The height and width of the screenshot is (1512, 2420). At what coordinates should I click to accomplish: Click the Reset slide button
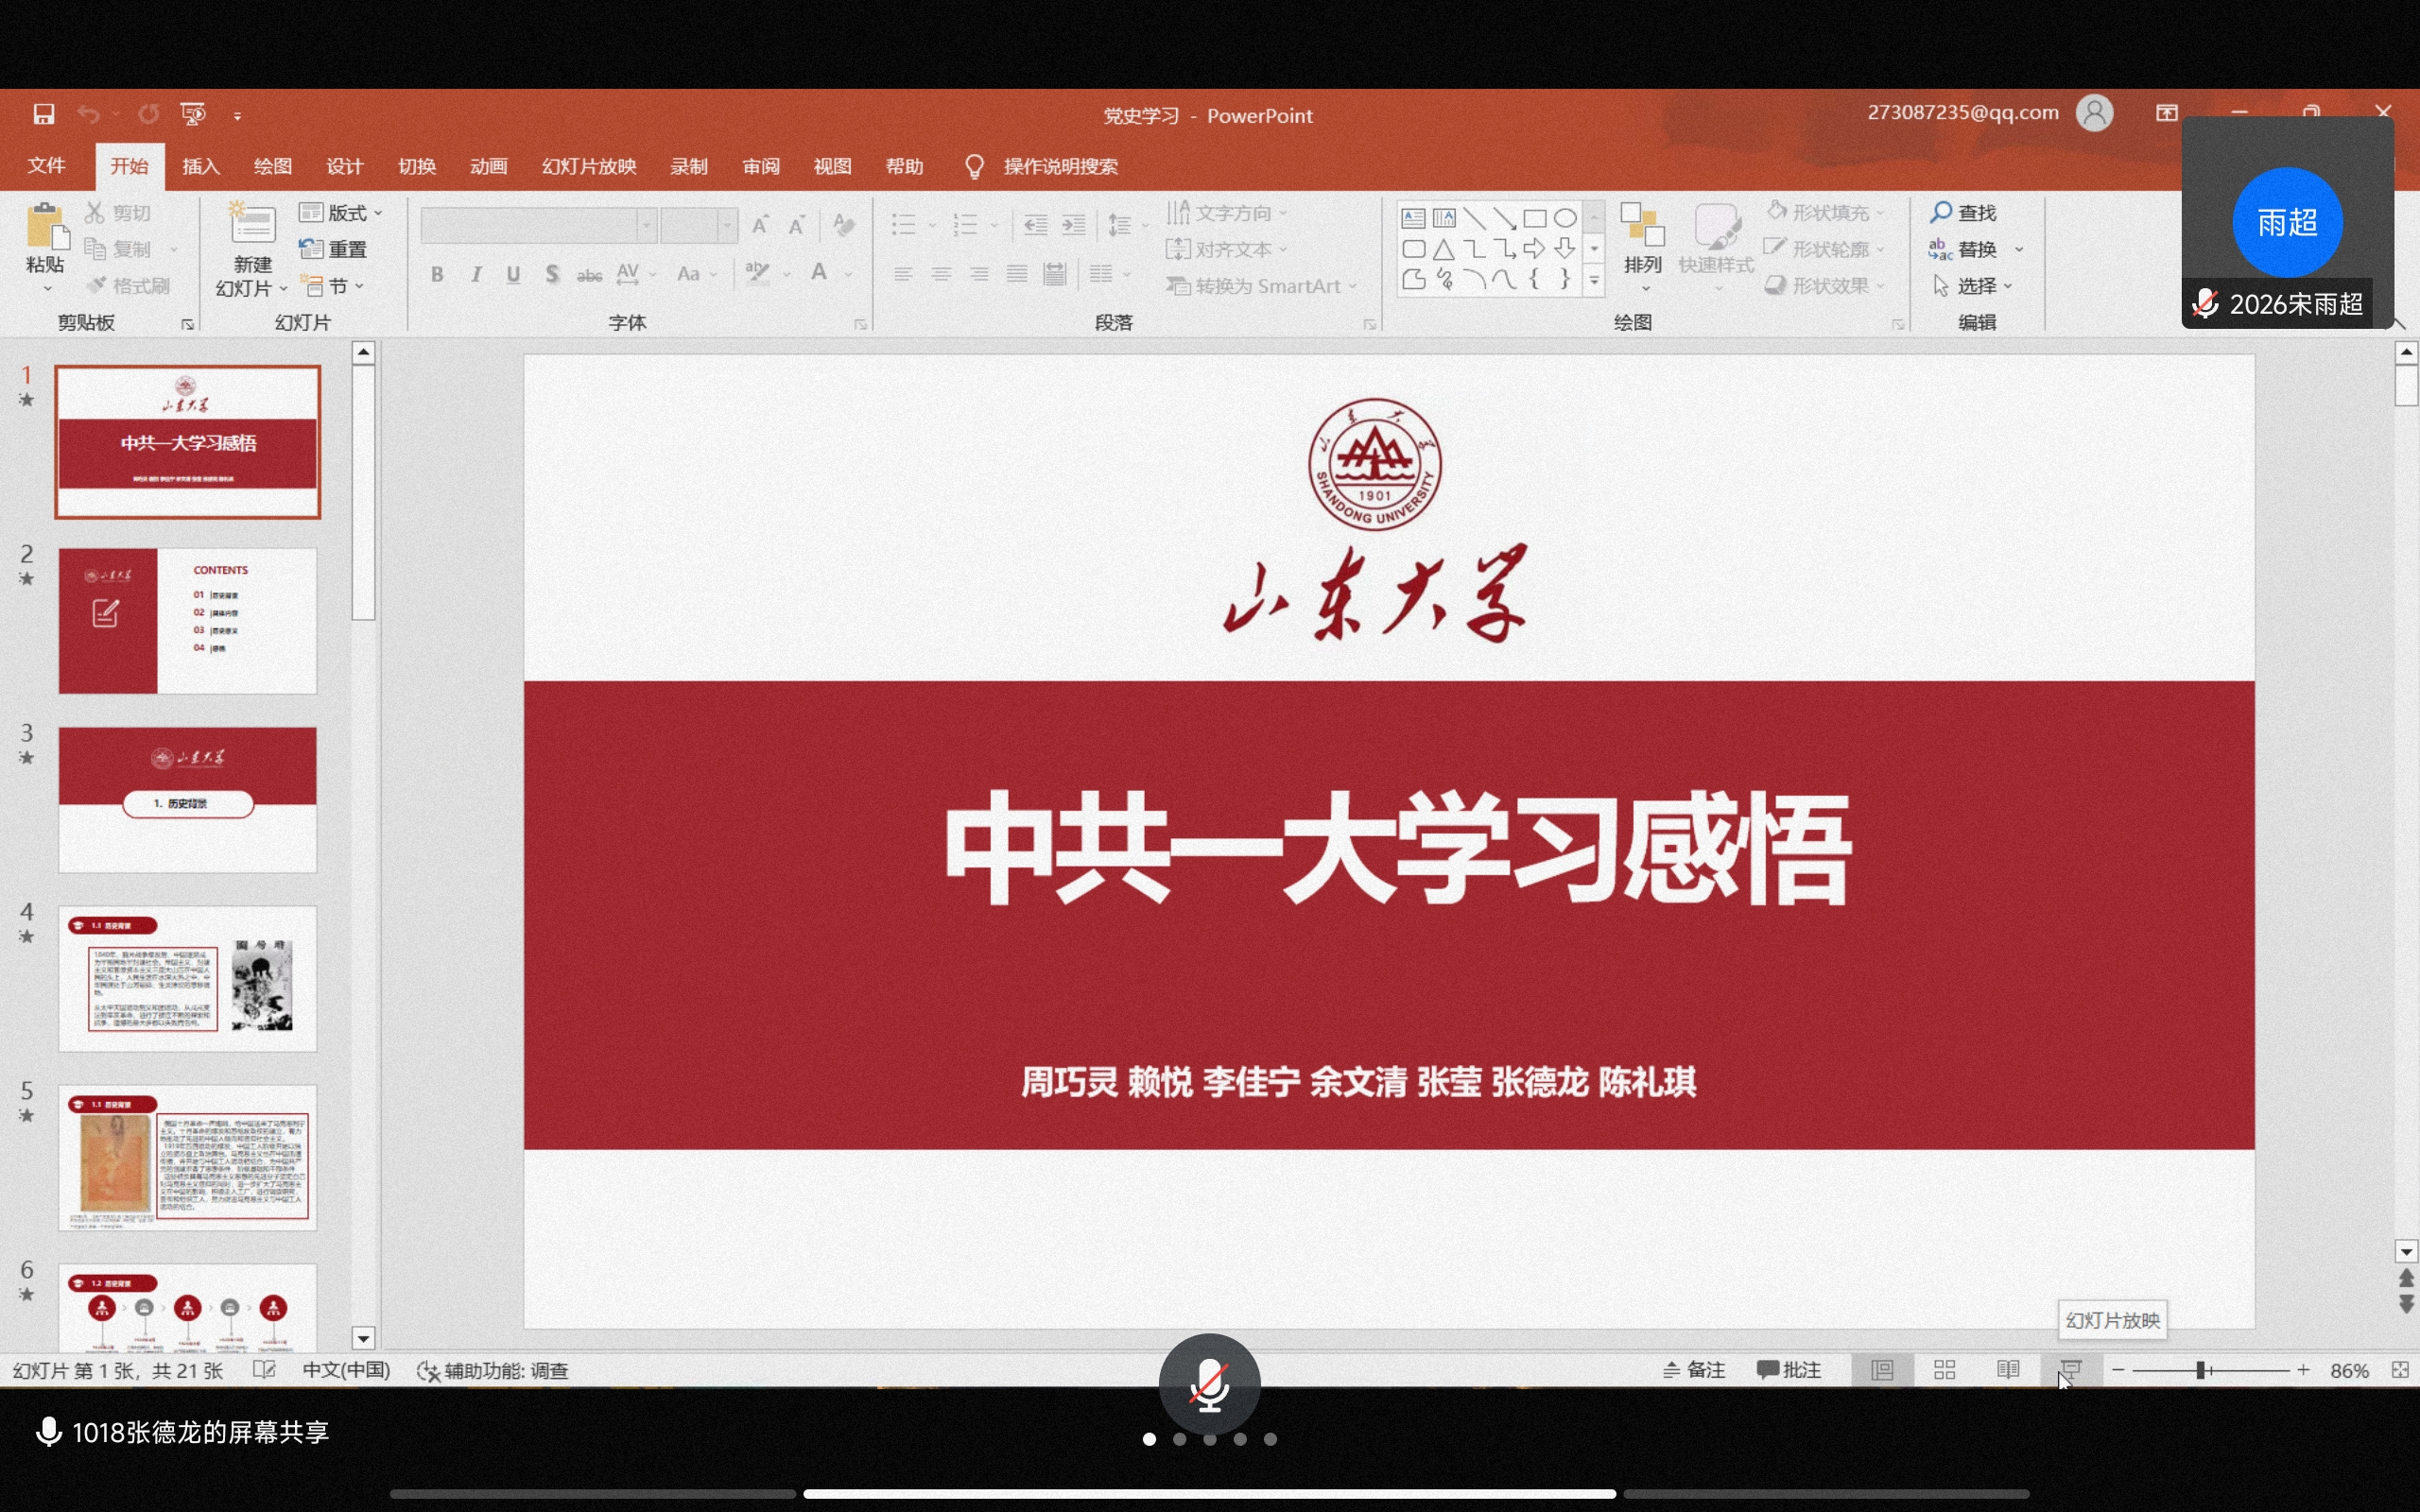[x=333, y=249]
